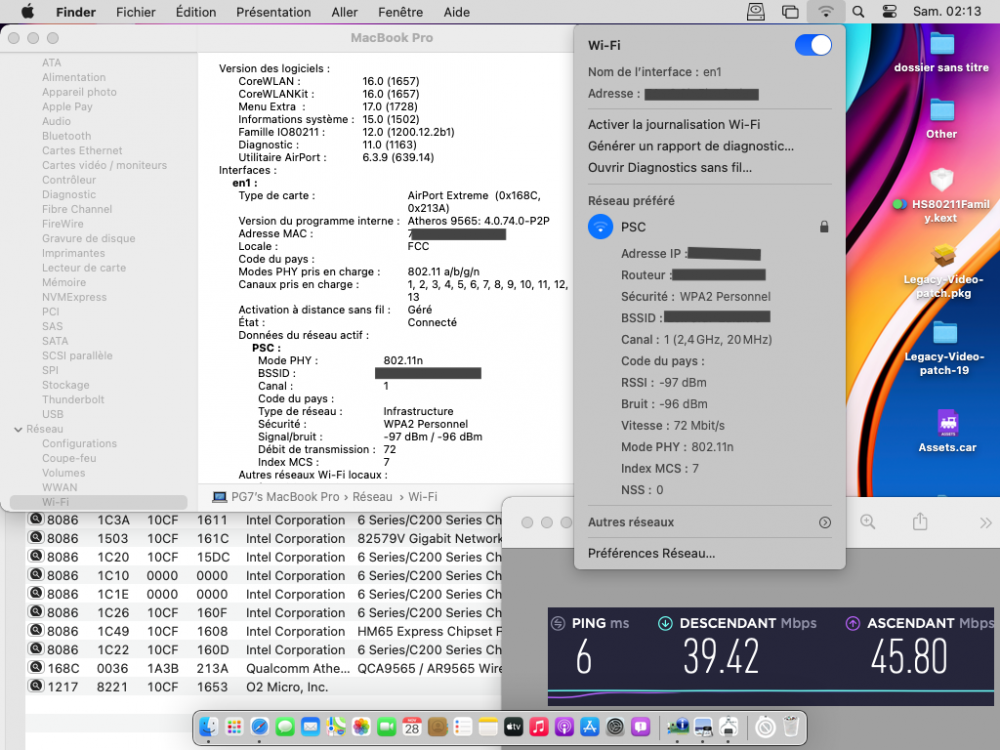1000x750 pixels.
Task: Open the Trash in the Dock
Action: pos(791,726)
